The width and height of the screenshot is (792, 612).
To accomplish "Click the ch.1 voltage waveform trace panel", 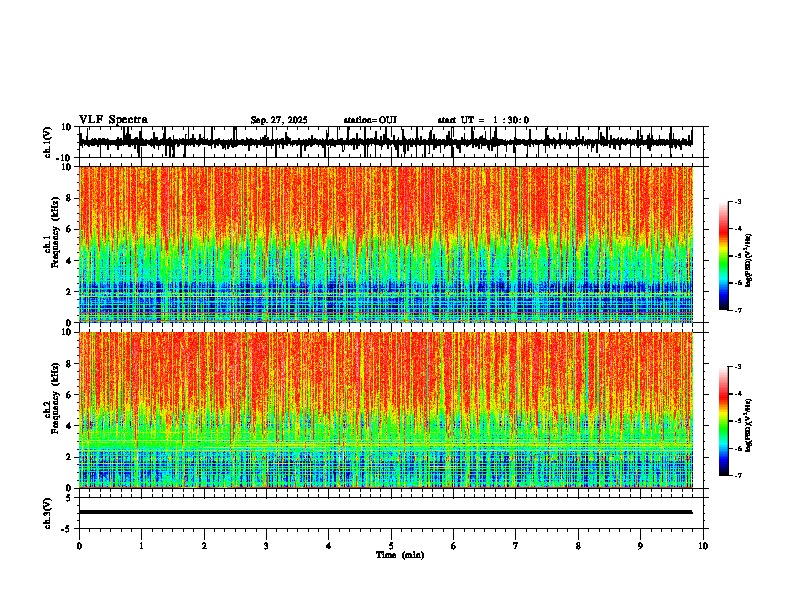I will coord(390,142).
